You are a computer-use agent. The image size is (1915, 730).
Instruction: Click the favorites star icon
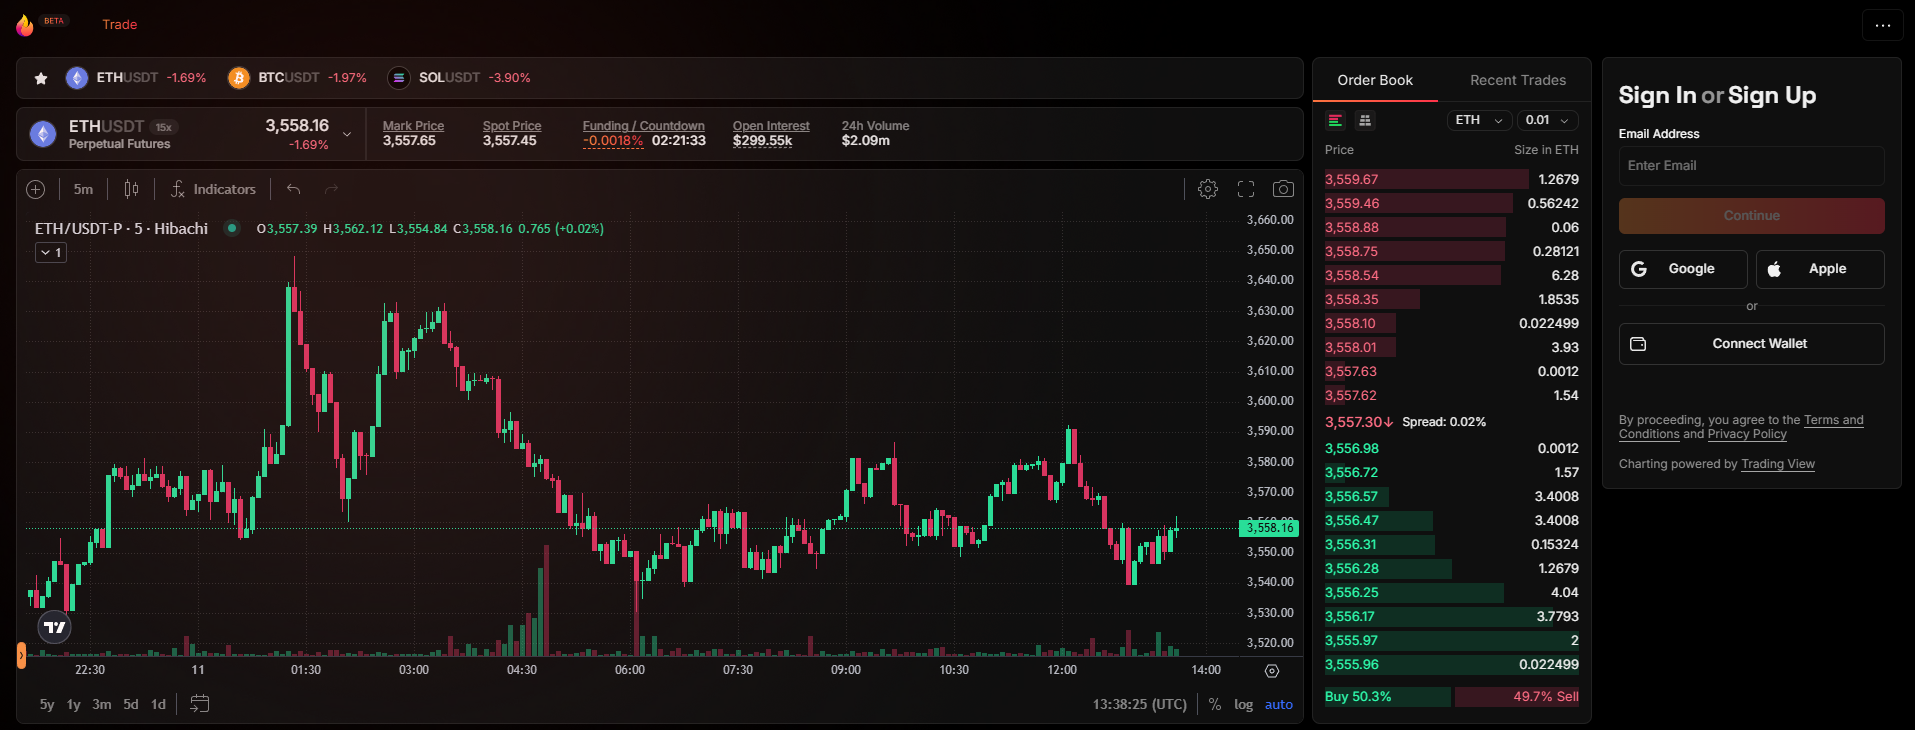click(41, 78)
